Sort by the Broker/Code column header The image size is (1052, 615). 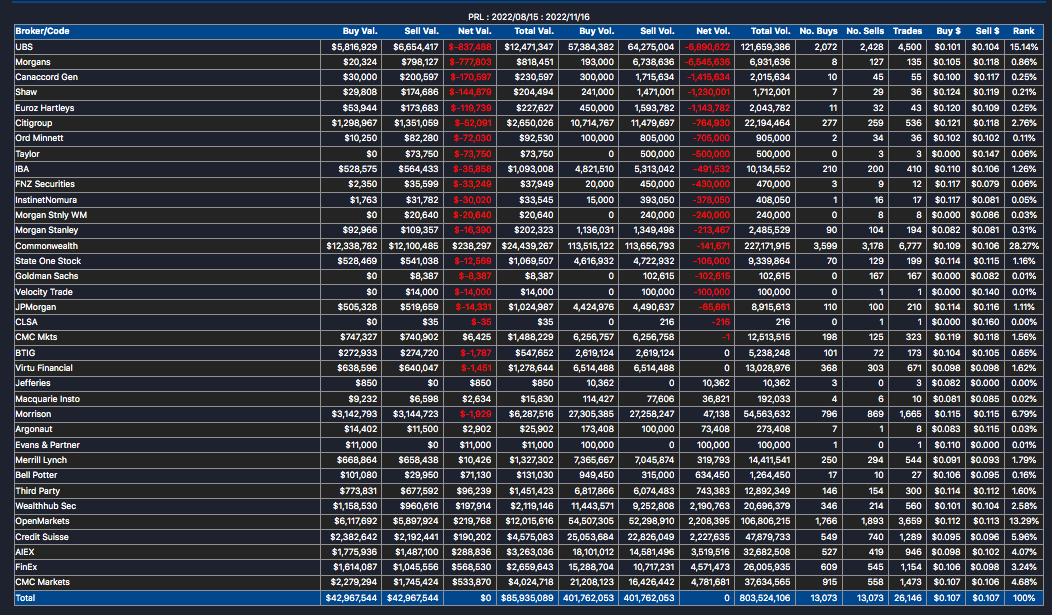(42, 31)
